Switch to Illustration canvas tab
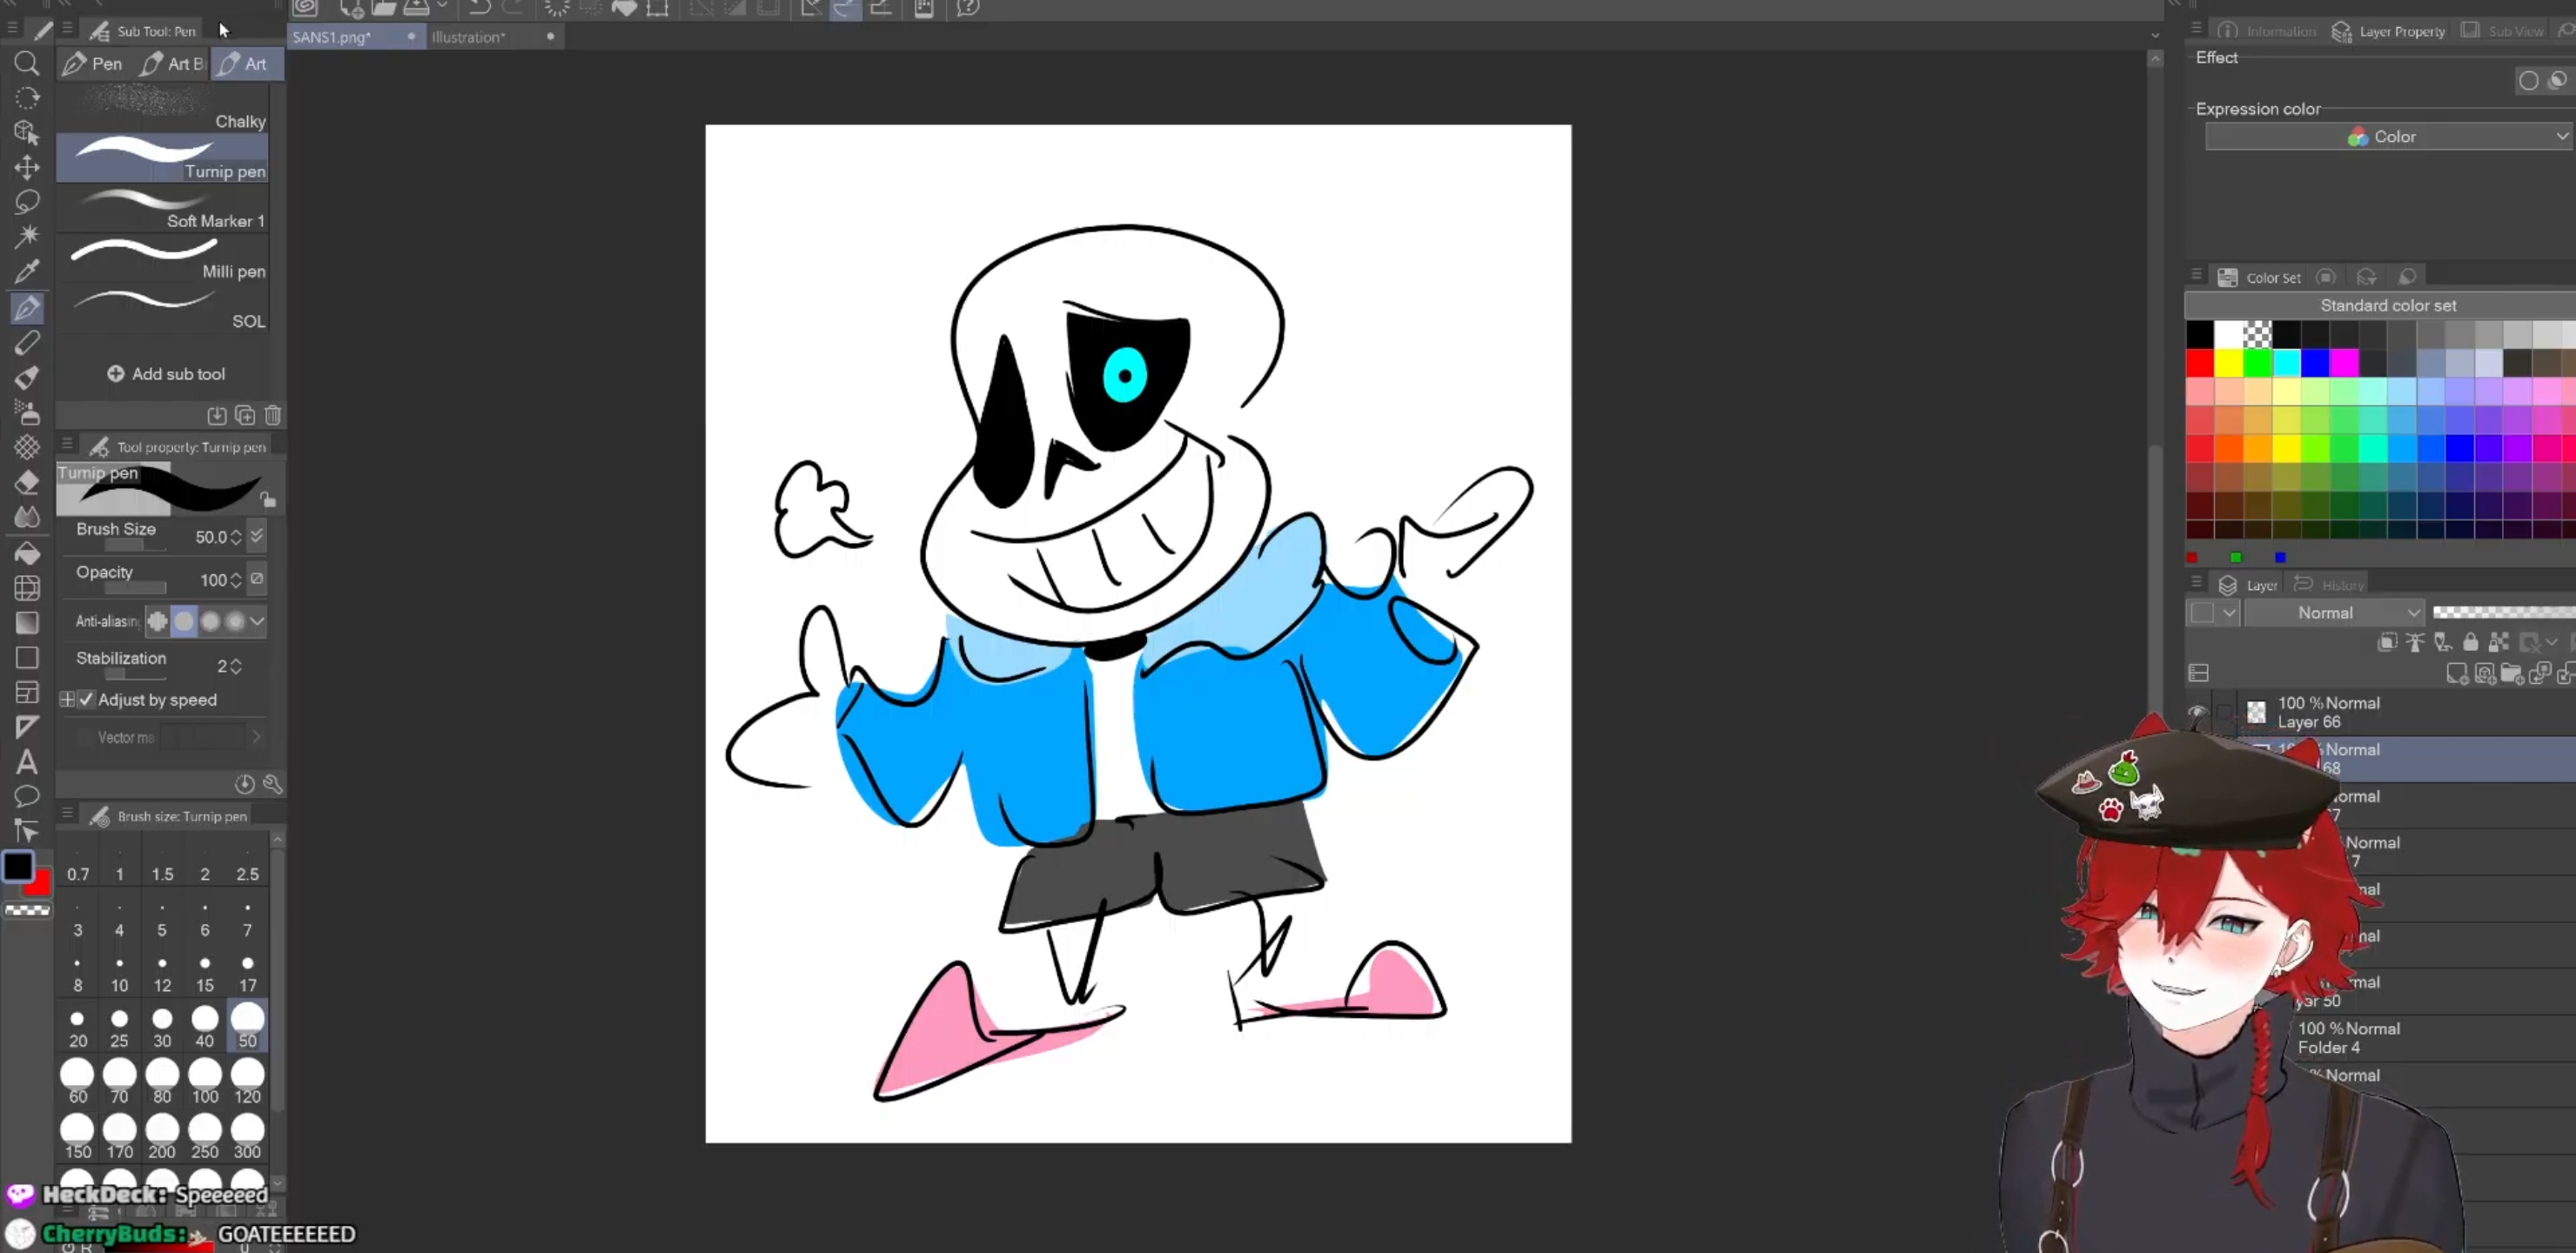 click(494, 37)
